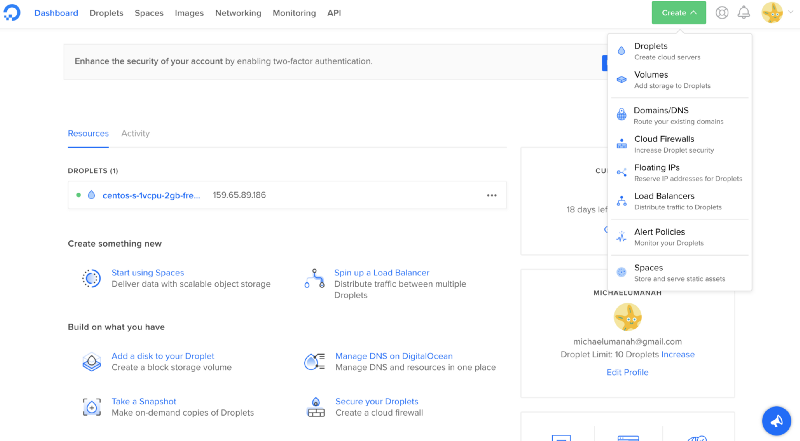Screen dimensions: 800x441
Task: Expand the account menu chevron beside avatar
Action: coord(790,13)
